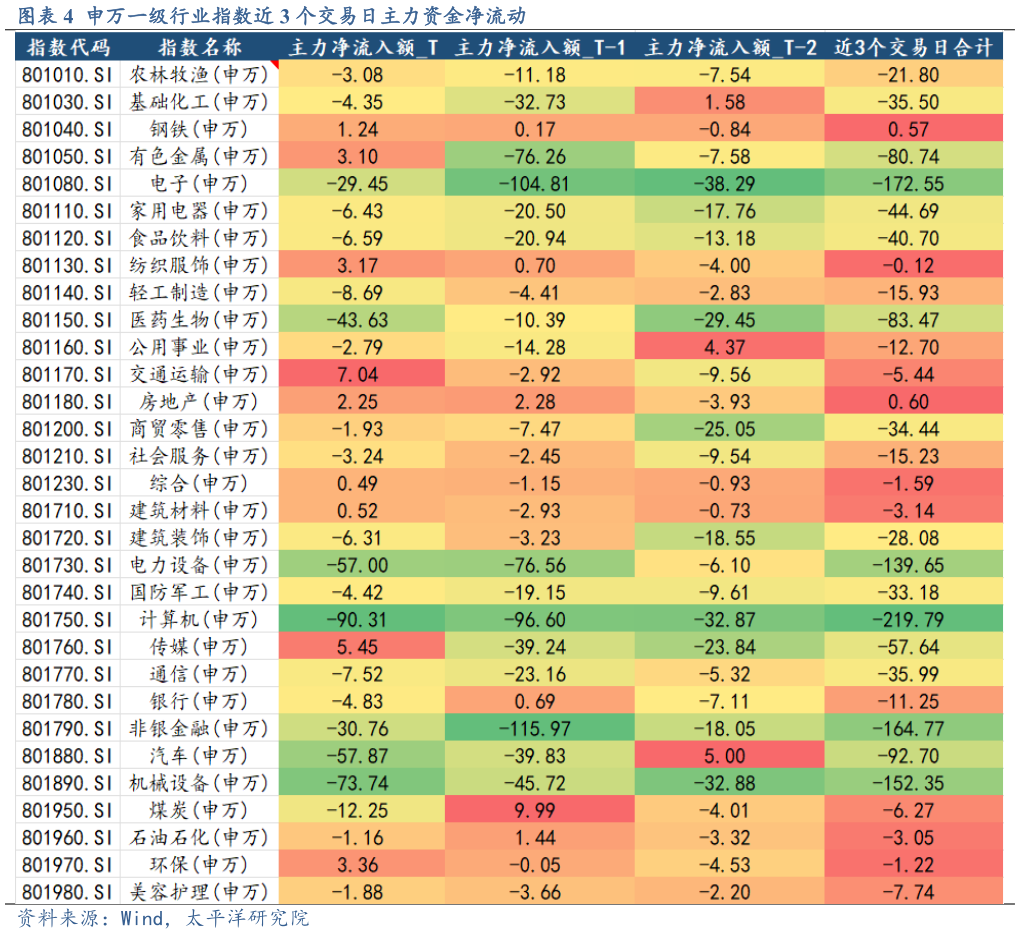Click the 9.99 cell in 煤炭 row
The image size is (1020, 934).
(x=539, y=810)
